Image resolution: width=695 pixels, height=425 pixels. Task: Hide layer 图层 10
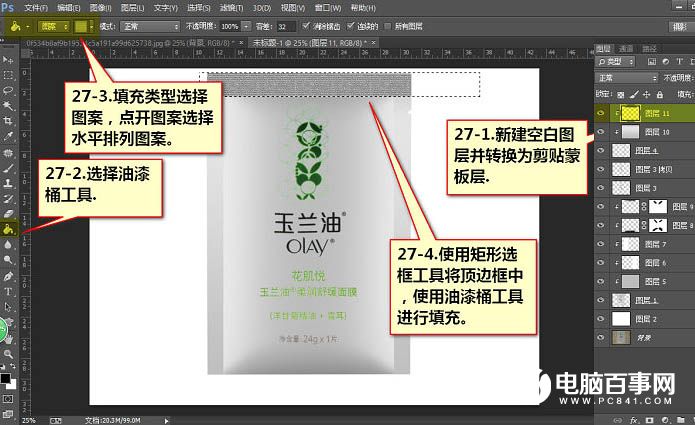(601, 132)
